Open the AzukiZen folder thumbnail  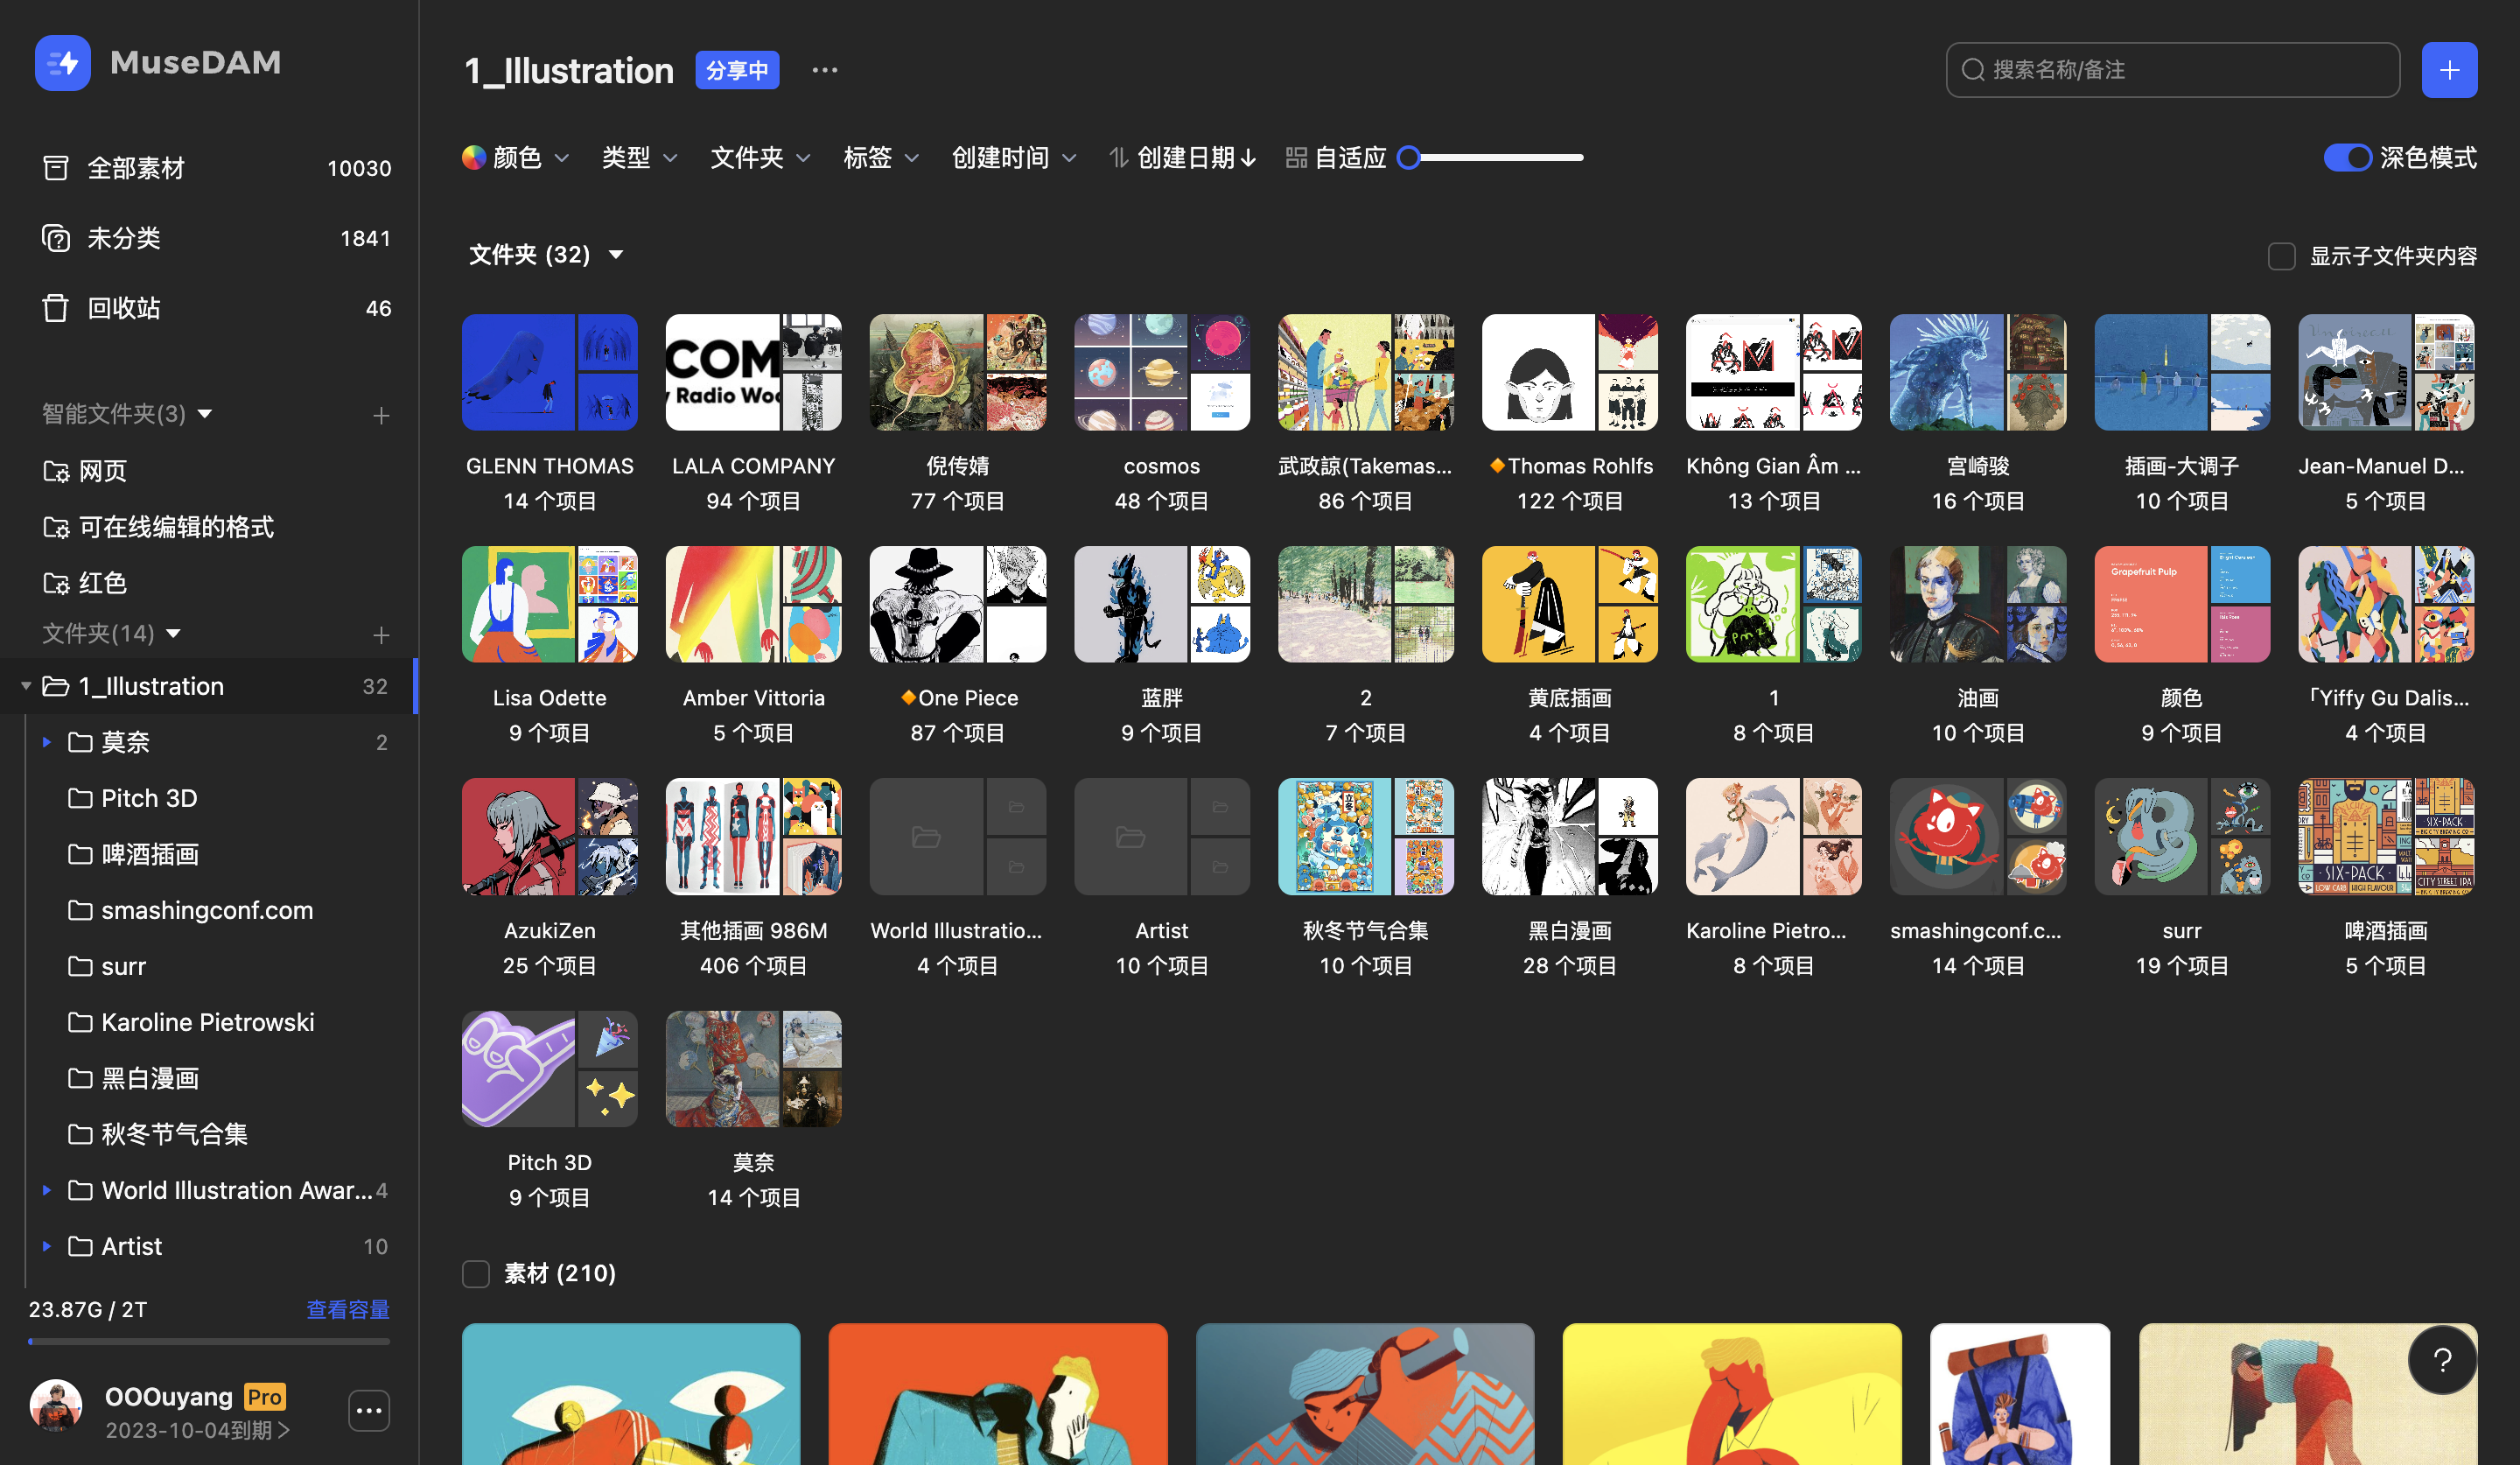coord(550,836)
